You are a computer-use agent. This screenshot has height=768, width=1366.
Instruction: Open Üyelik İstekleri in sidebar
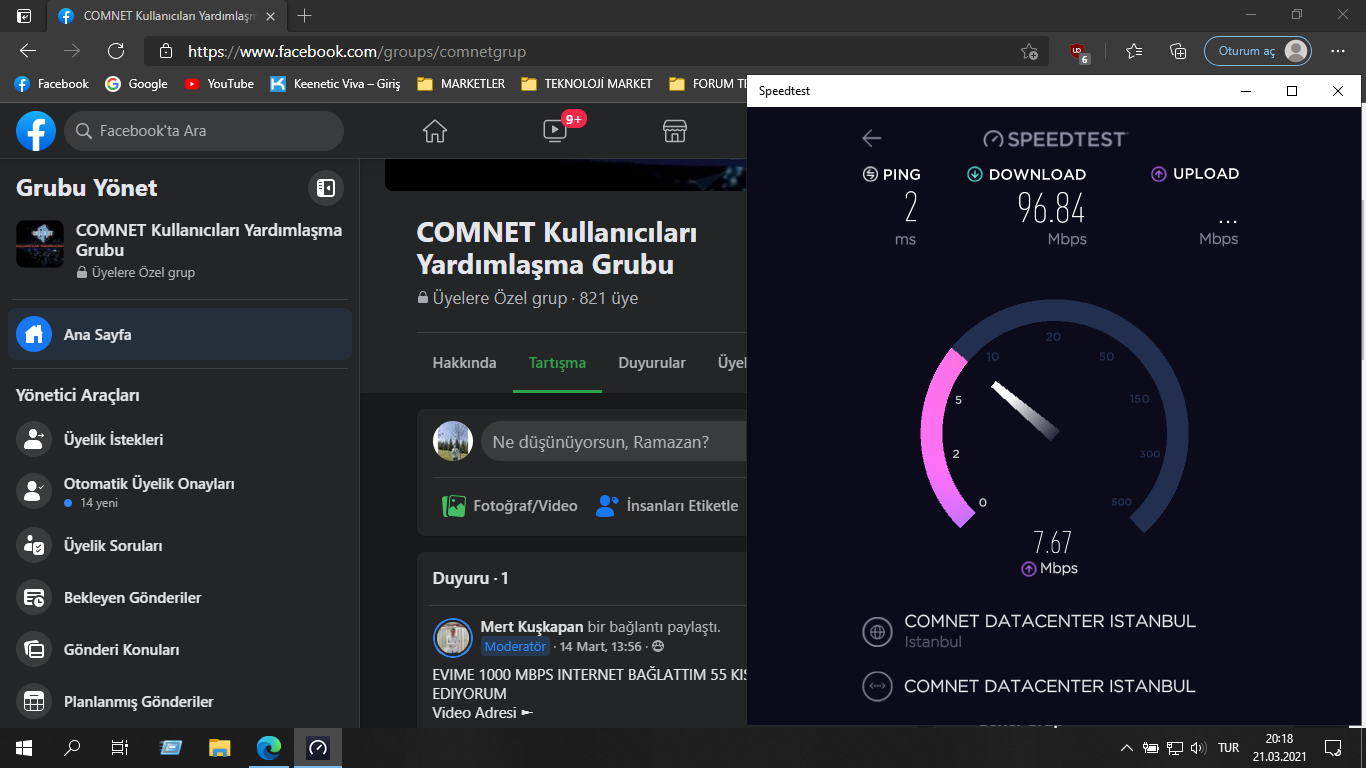[x=180, y=439]
